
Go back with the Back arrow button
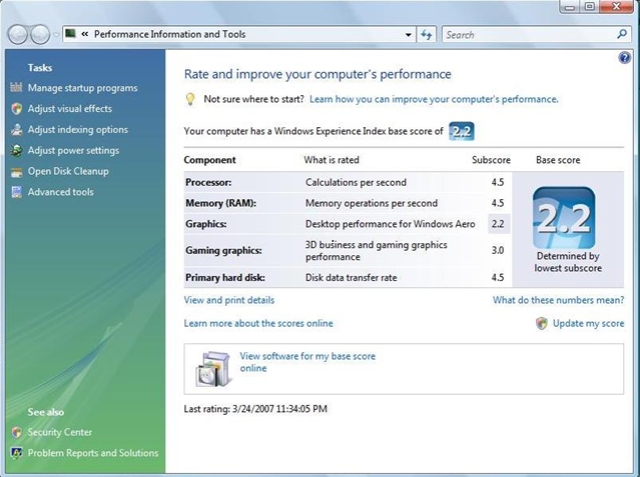(x=18, y=35)
